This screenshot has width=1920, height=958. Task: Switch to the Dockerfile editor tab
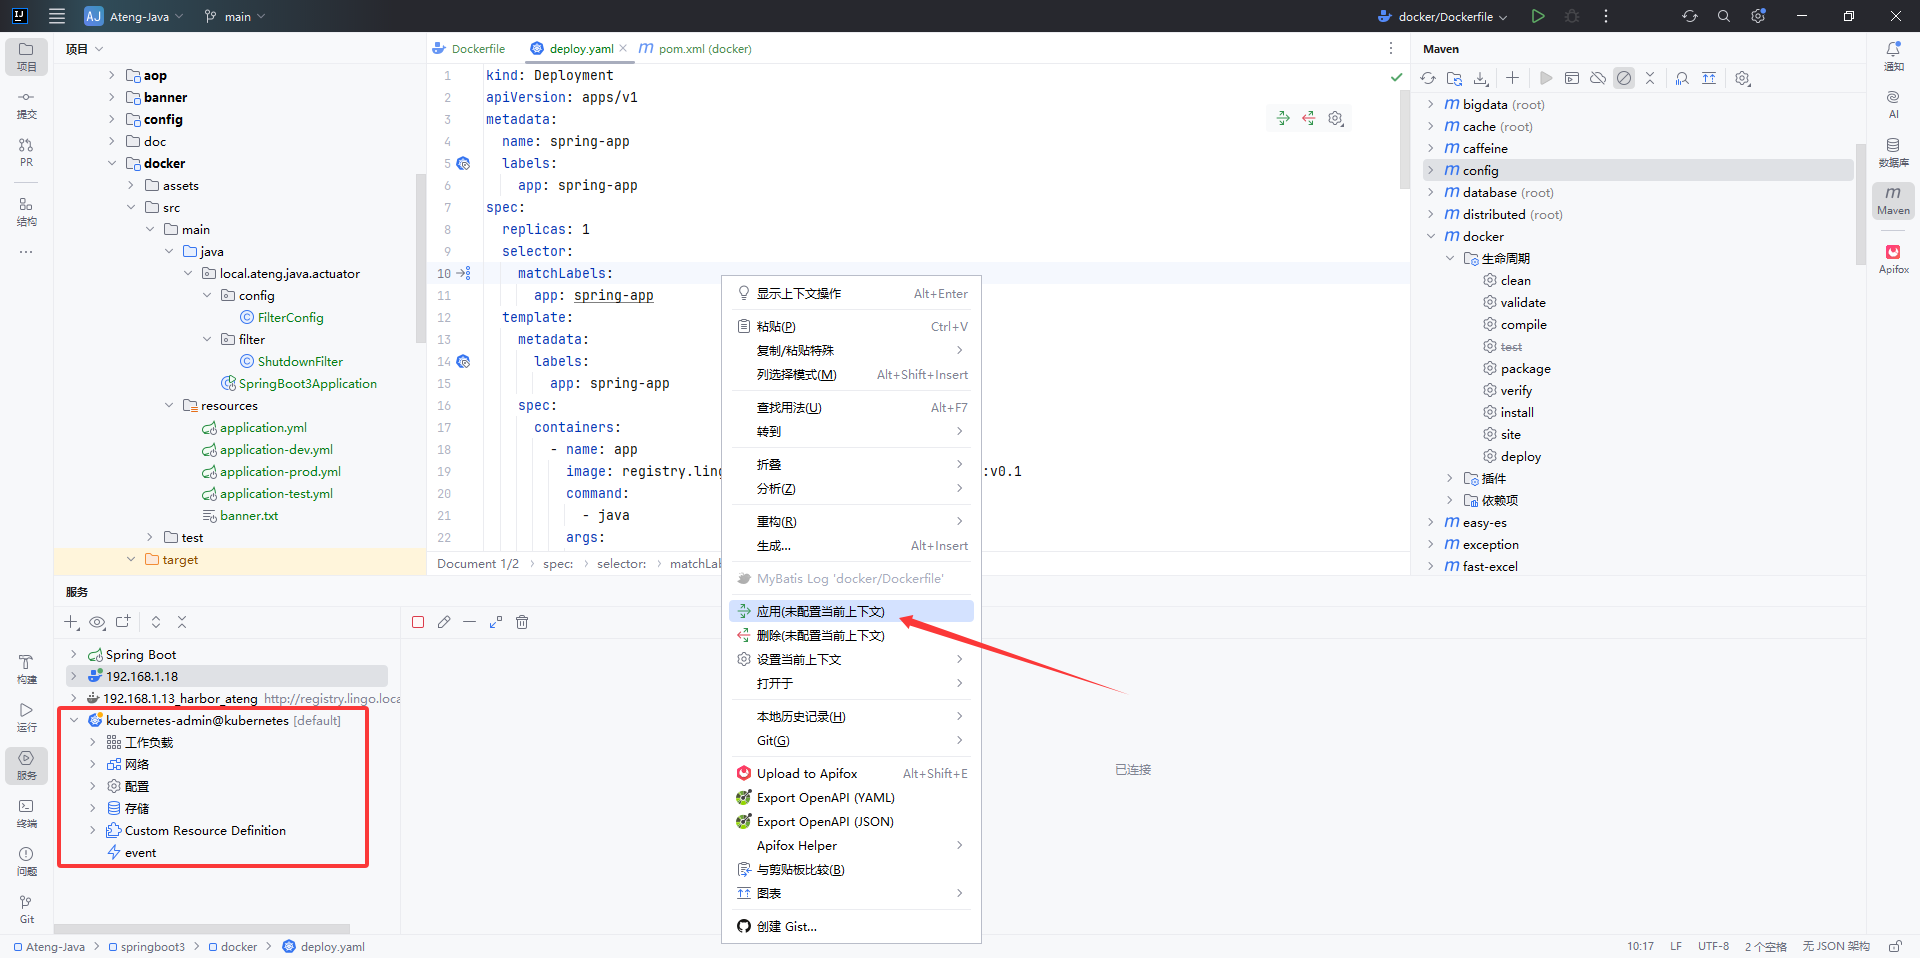[x=477, y=48]
